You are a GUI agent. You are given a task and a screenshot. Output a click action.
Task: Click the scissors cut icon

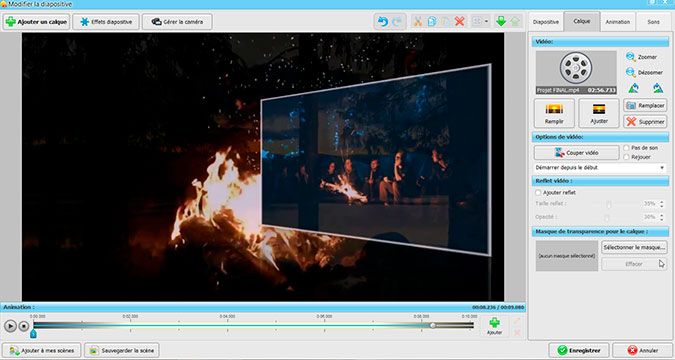tap(418, 21)
